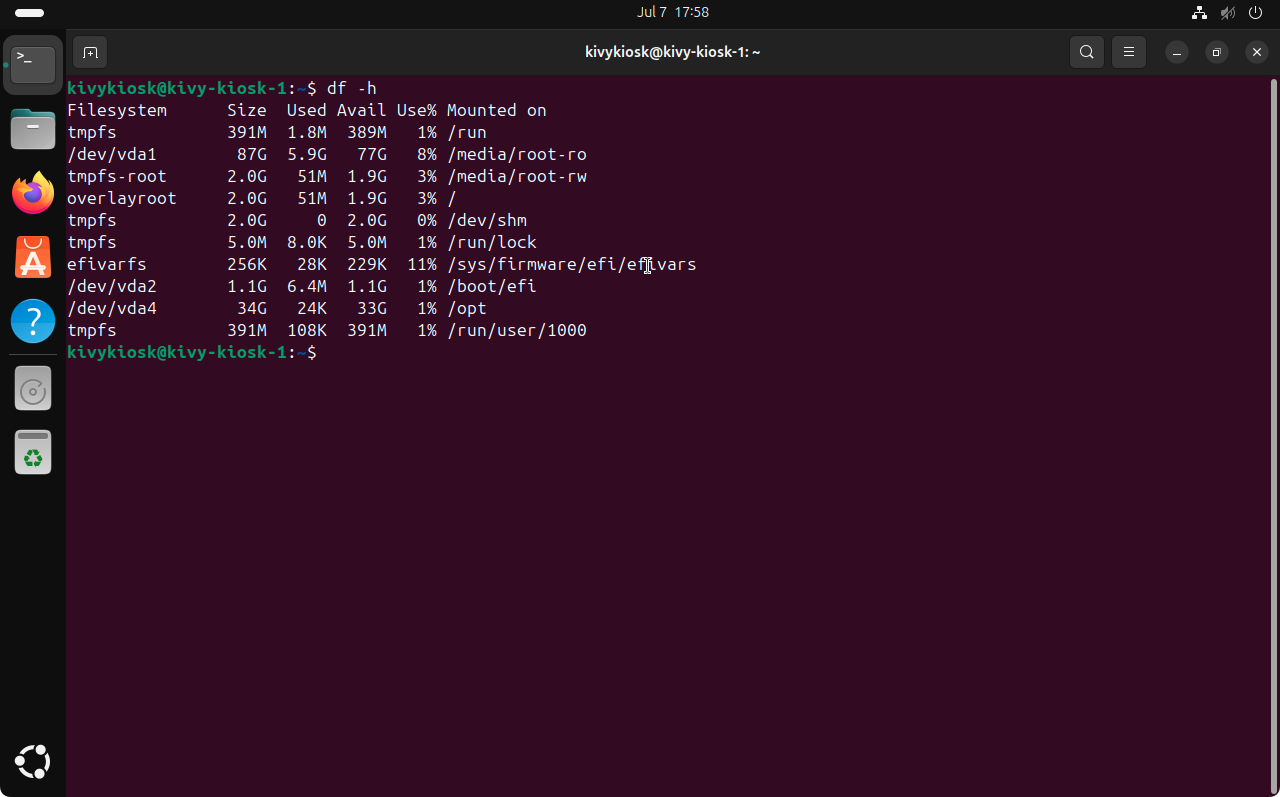Open the terminal hamburger menu
Viewport: 1280px width, 797px height.
[1129, 52]
